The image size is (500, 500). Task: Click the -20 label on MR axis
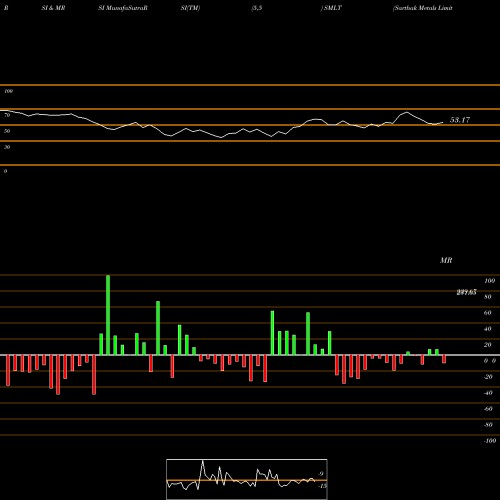pyautogui.click(x=488, y=377)
